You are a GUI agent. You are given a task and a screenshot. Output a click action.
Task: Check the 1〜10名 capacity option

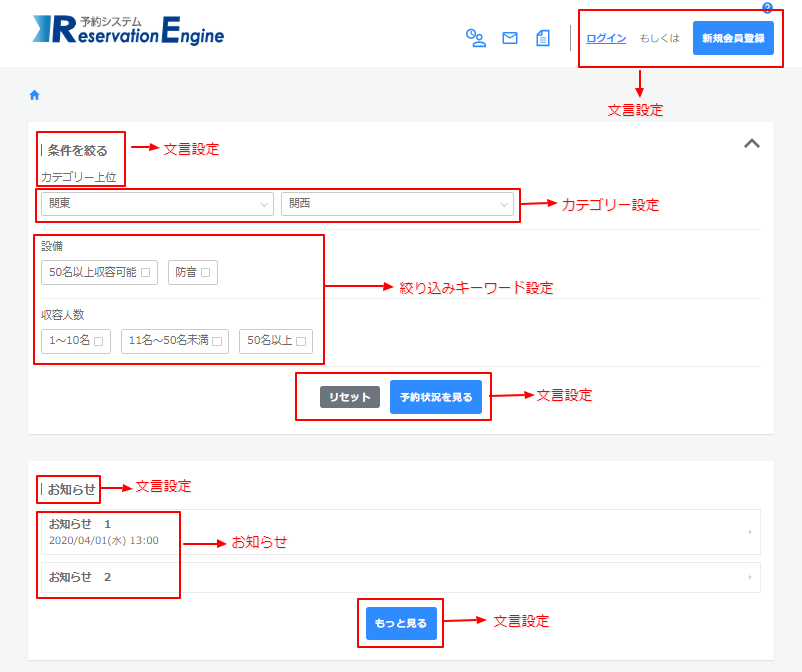[x=99, y=342]
